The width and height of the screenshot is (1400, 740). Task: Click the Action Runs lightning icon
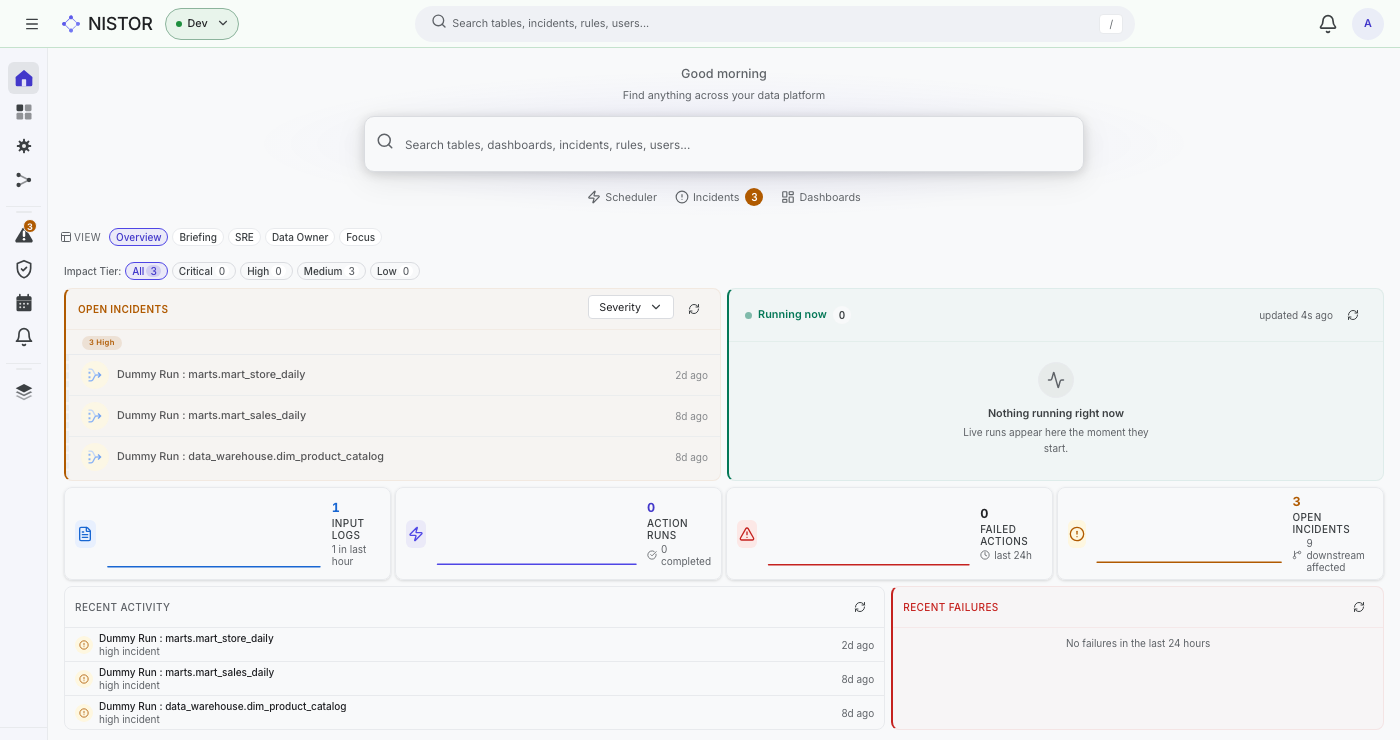(x=416, y=534)
